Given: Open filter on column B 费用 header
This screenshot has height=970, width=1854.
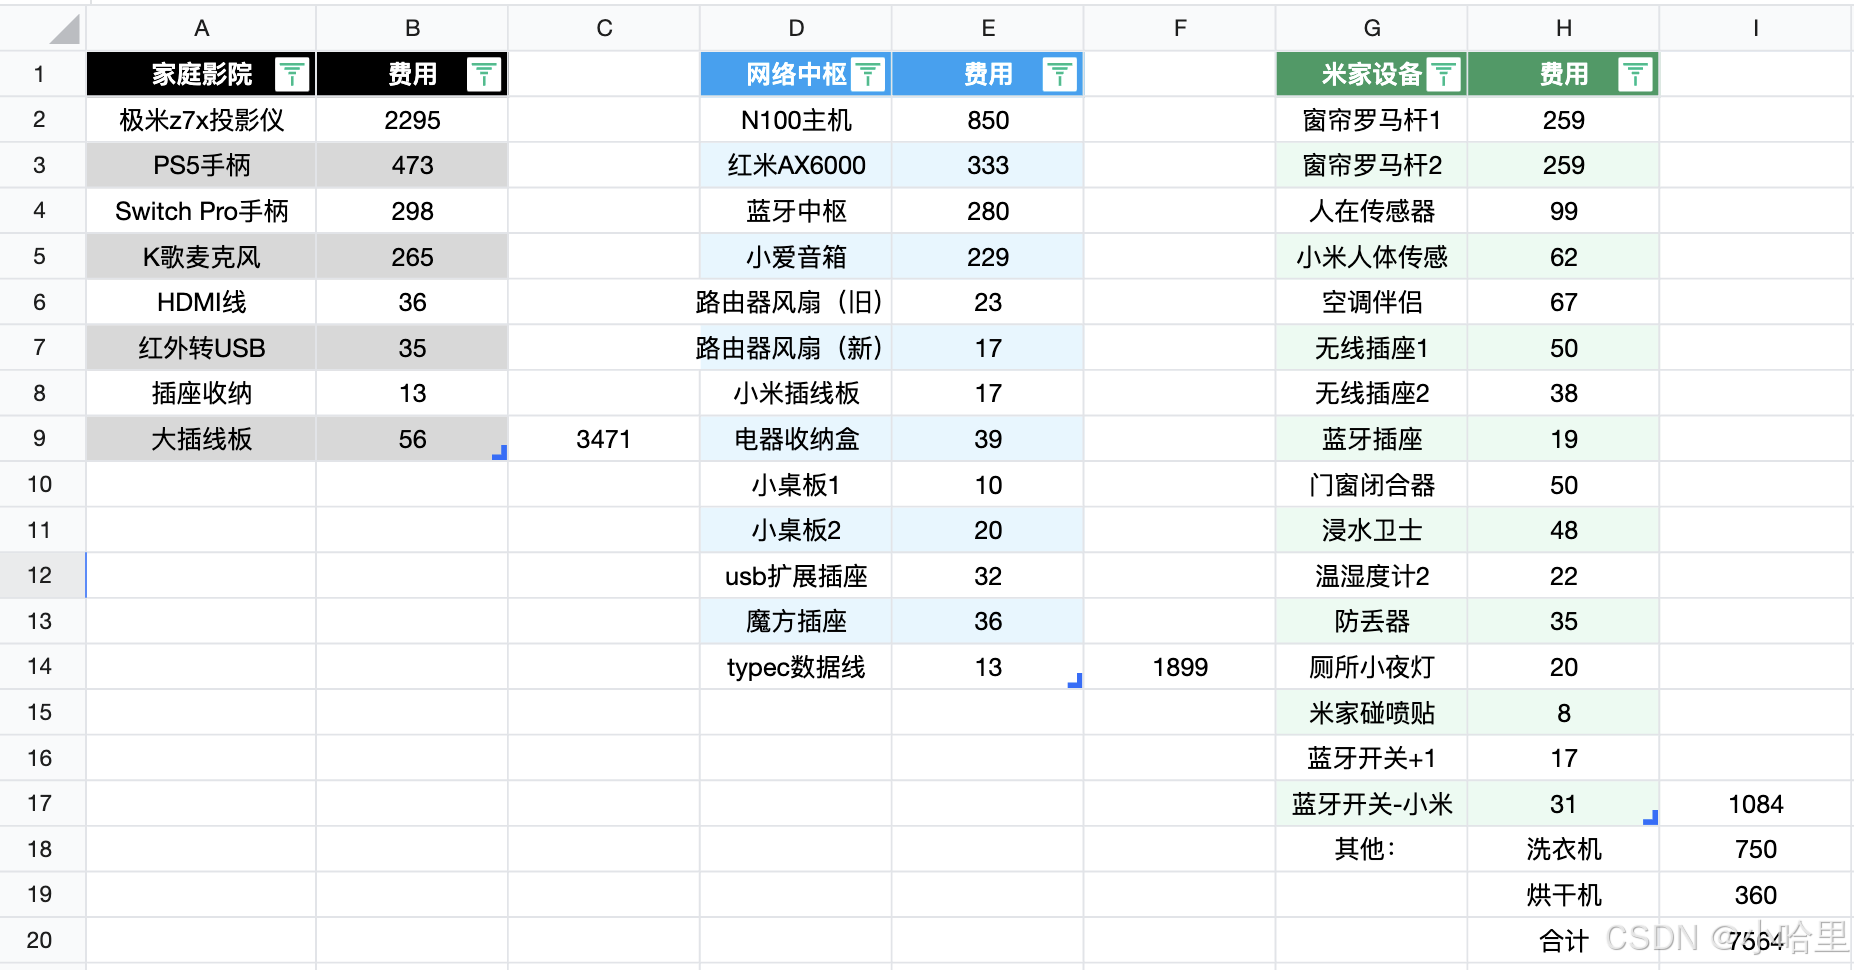Looking at the screenshot, I should pyautogui.click(x=484, y=74).
